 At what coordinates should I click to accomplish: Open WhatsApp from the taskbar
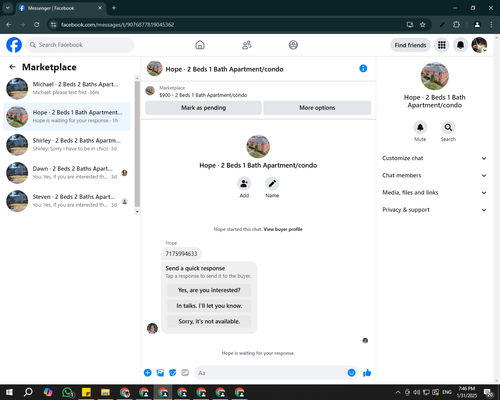click(x=68, y=392)
